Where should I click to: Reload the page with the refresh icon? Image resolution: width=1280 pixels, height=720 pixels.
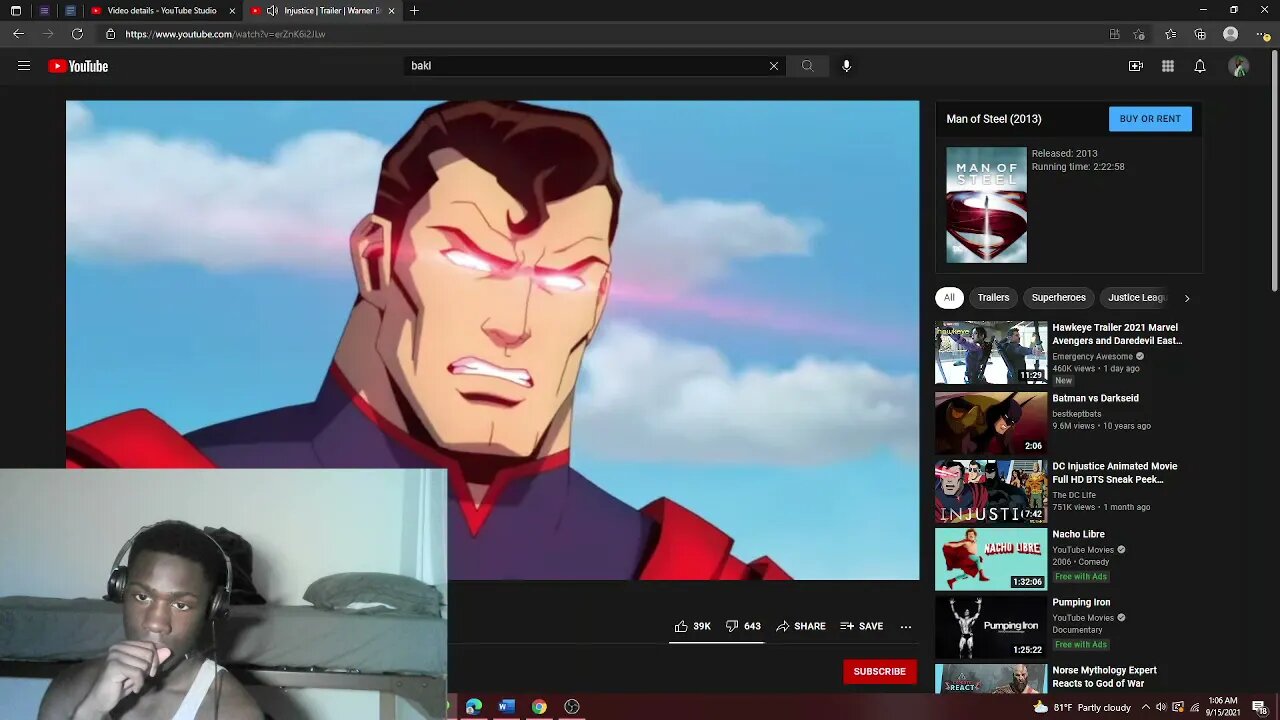coord(77,34)
